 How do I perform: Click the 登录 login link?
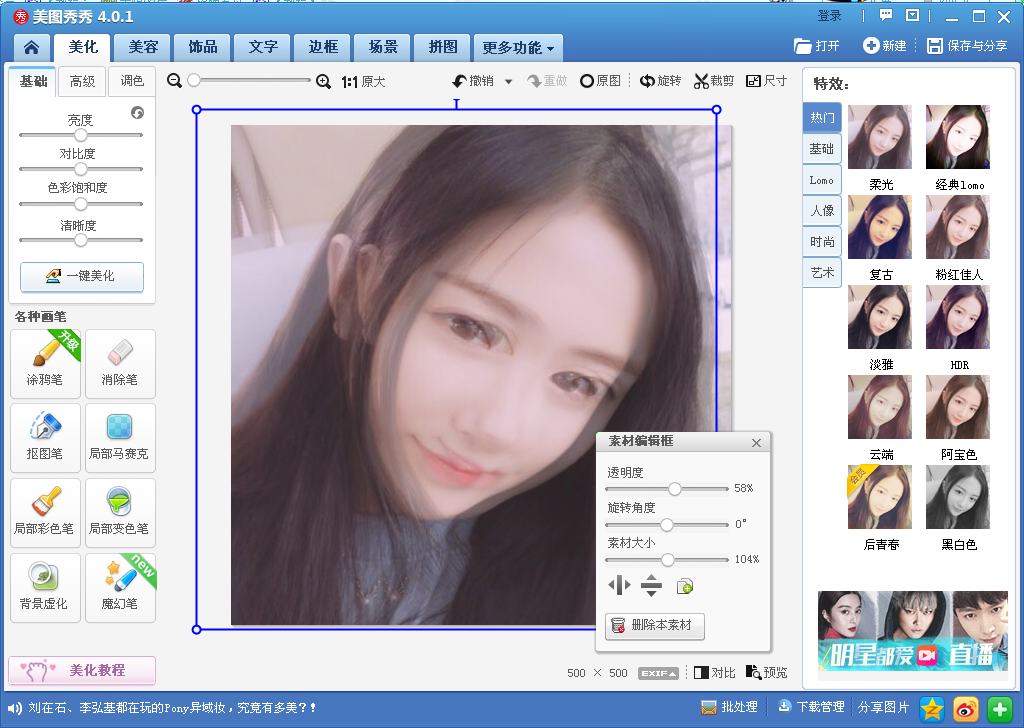pos(829,16)
